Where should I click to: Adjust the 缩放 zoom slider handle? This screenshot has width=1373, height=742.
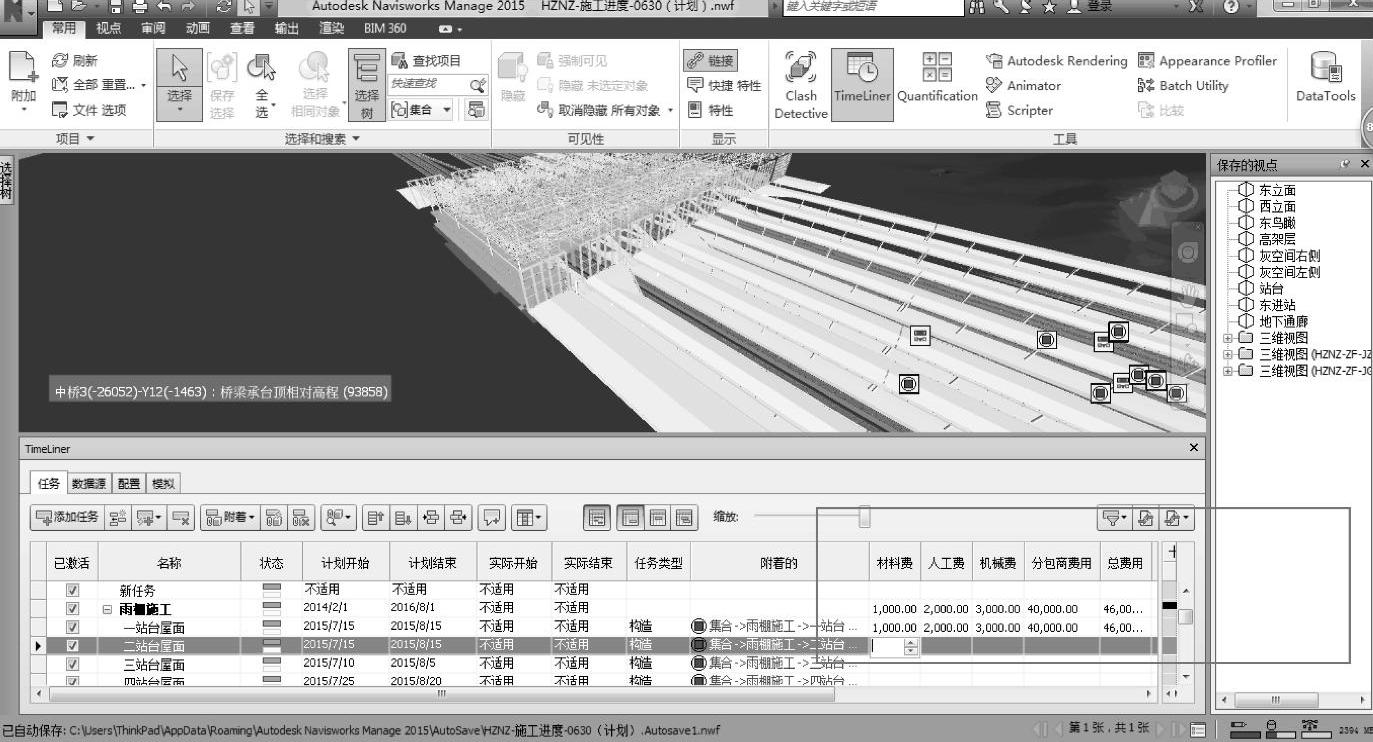[865, 517]
